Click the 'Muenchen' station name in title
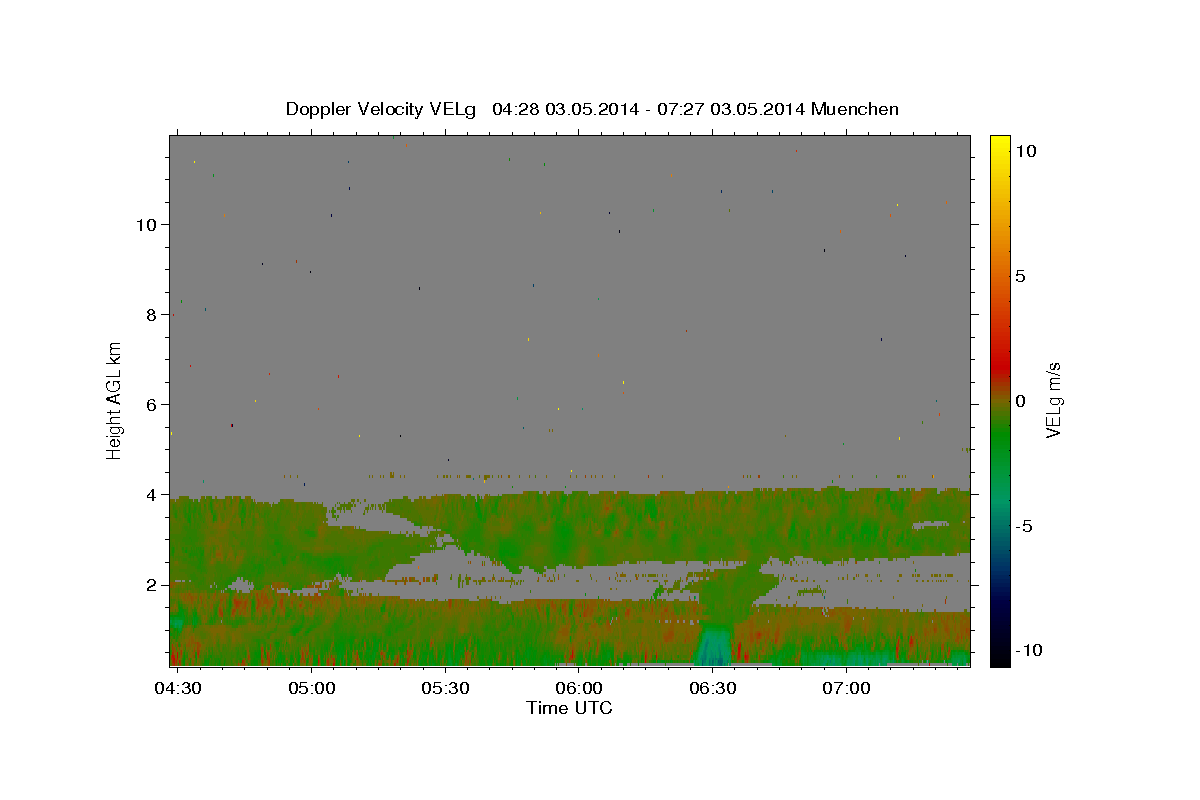Screen dimensions: 1200x800 (x=855, y=109)
